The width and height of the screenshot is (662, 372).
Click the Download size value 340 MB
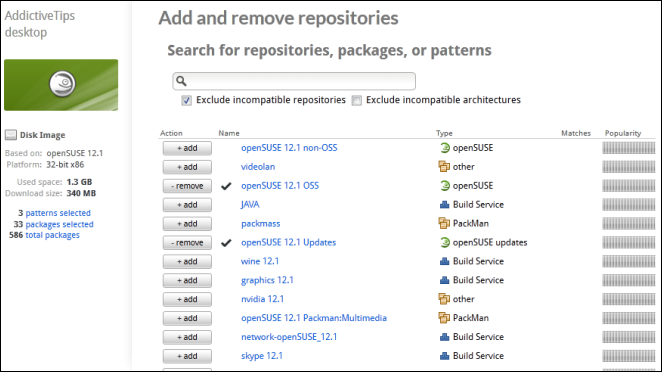coord(81,193)
